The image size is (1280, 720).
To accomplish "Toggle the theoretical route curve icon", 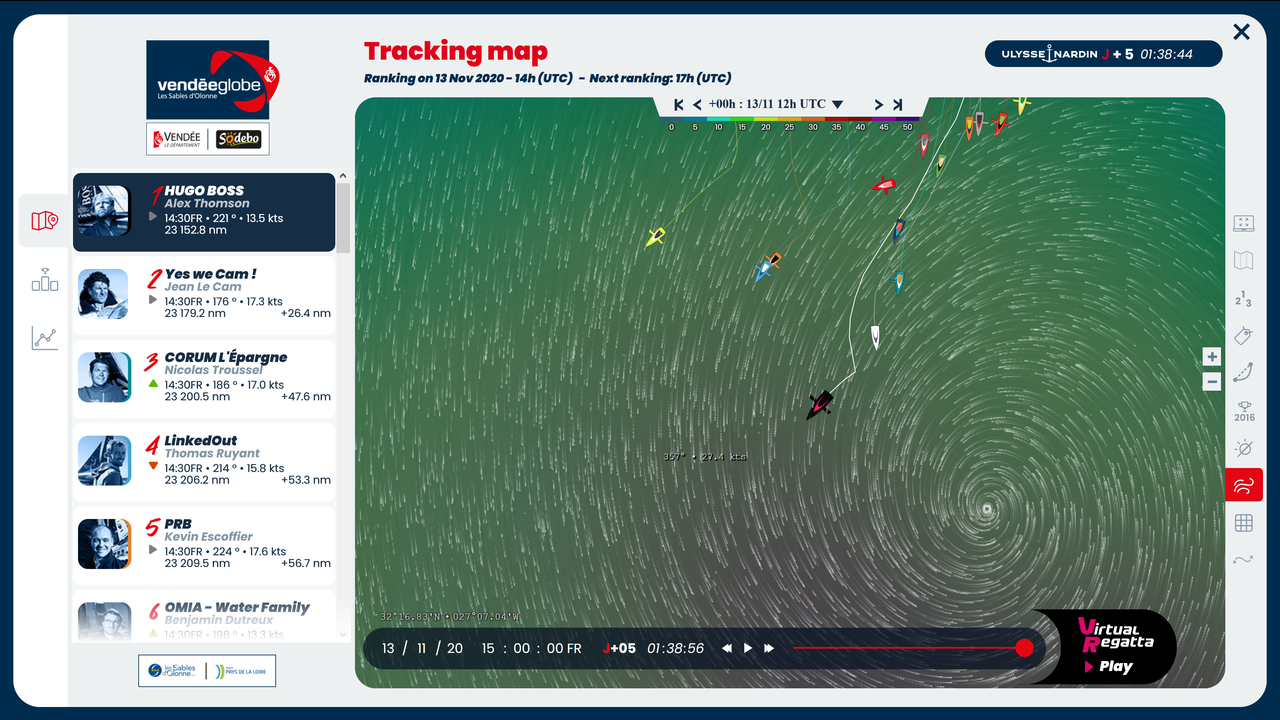I will coord(1244,372).
